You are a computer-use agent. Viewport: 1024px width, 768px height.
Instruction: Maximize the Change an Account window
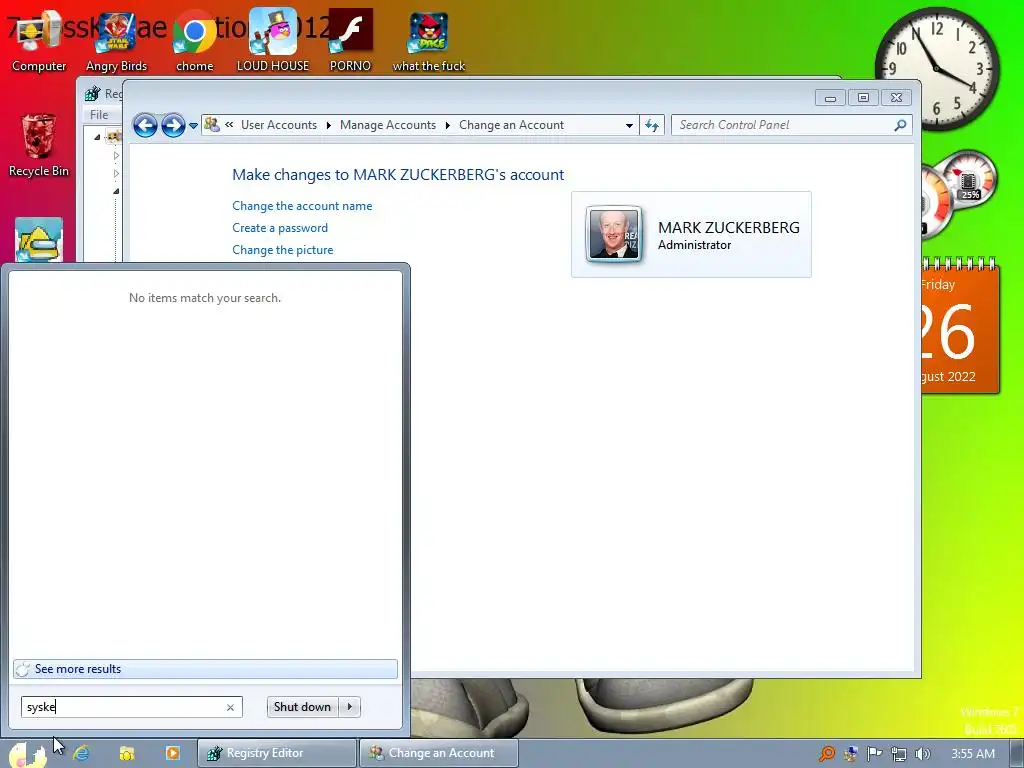[863, 98]
